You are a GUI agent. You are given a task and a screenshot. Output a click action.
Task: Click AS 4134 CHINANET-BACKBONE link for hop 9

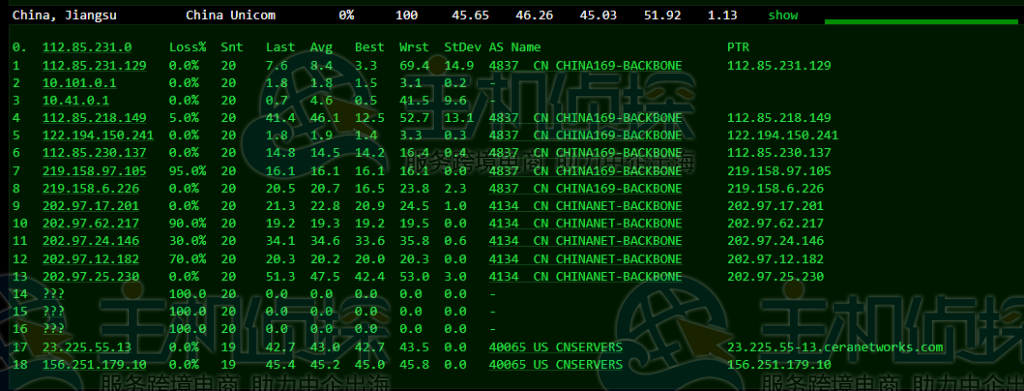point(585,206)
